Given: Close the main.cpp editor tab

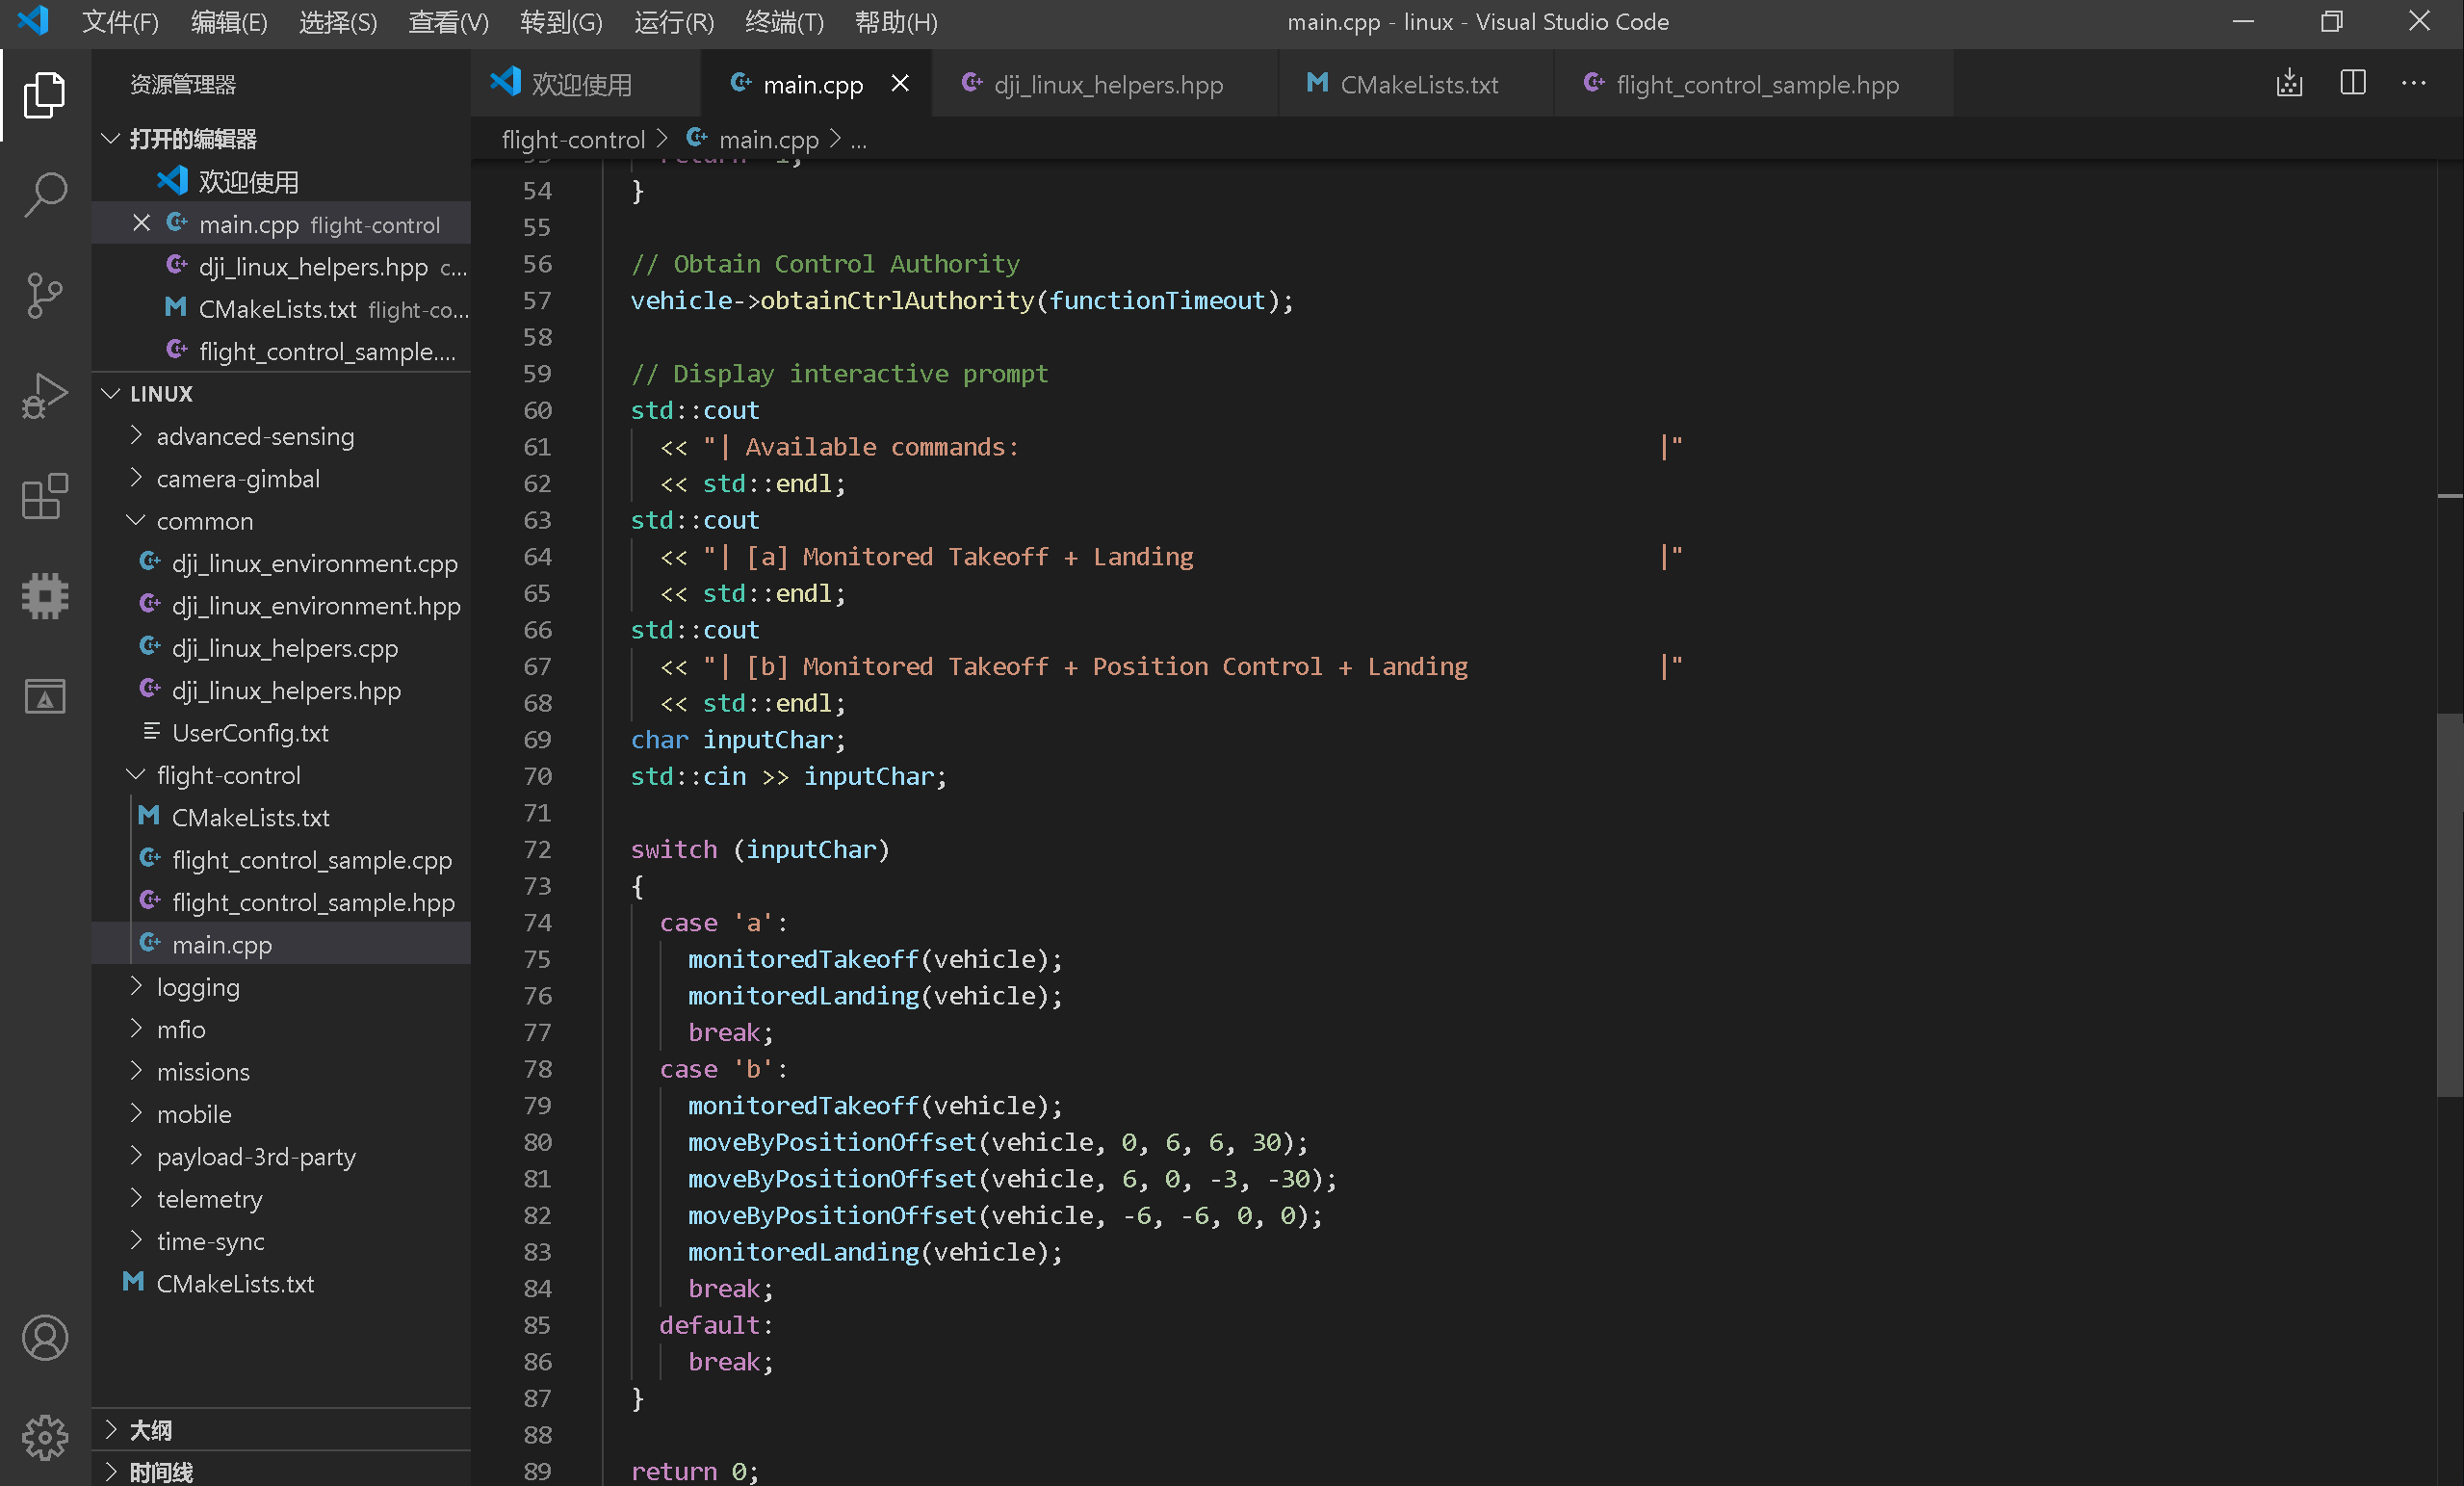Looking at the screenshot, I should click(900, 84).
